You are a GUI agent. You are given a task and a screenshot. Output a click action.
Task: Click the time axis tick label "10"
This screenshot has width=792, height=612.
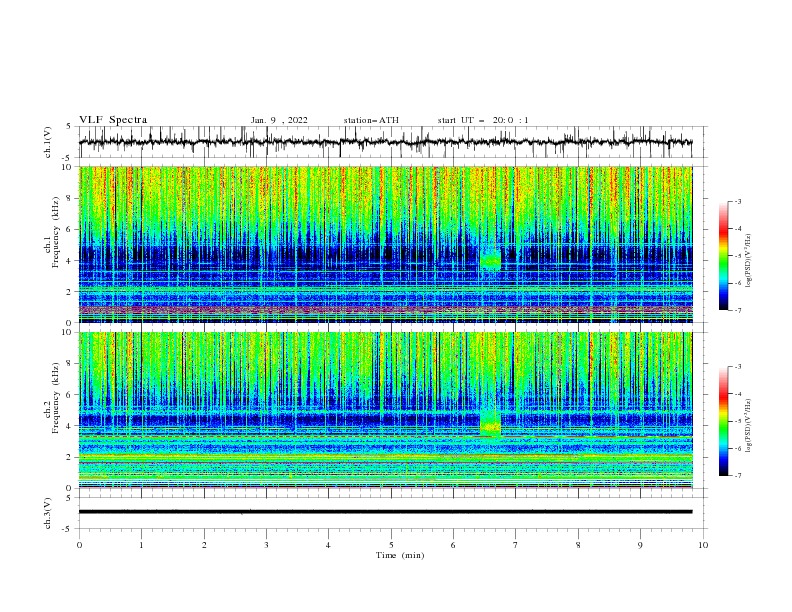(703, 545)
